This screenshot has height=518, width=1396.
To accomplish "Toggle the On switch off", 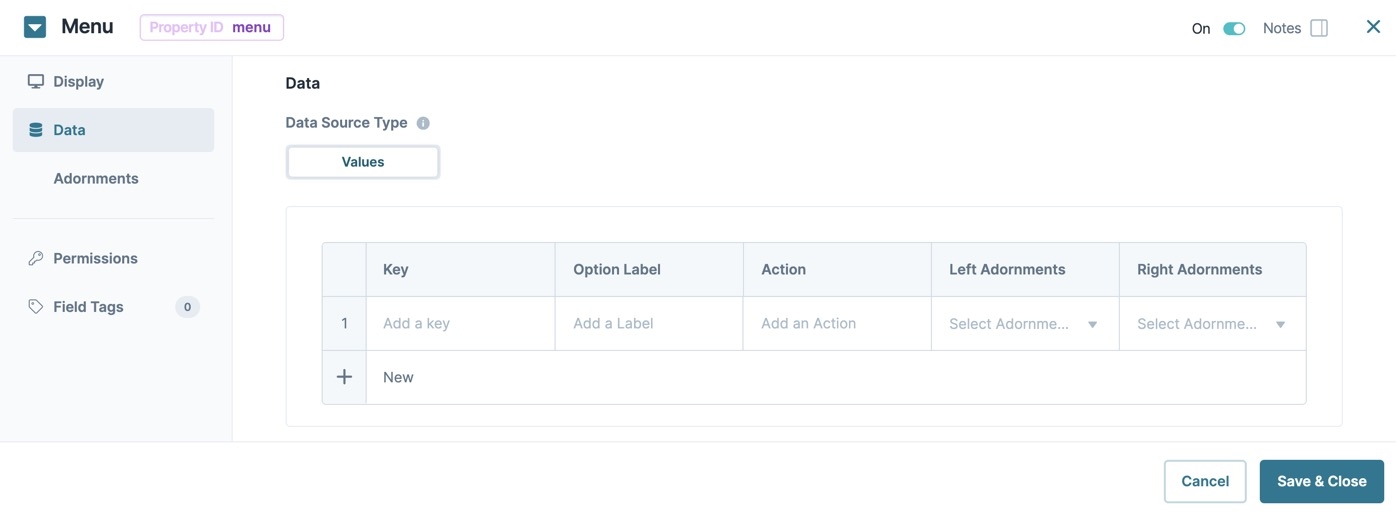I will [1234, 29].
